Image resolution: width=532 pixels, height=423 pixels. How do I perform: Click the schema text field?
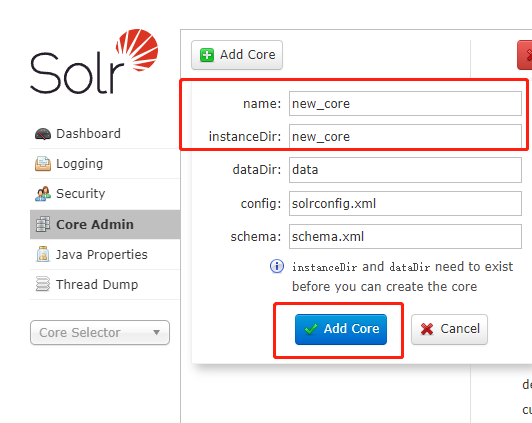coord(405,236)
